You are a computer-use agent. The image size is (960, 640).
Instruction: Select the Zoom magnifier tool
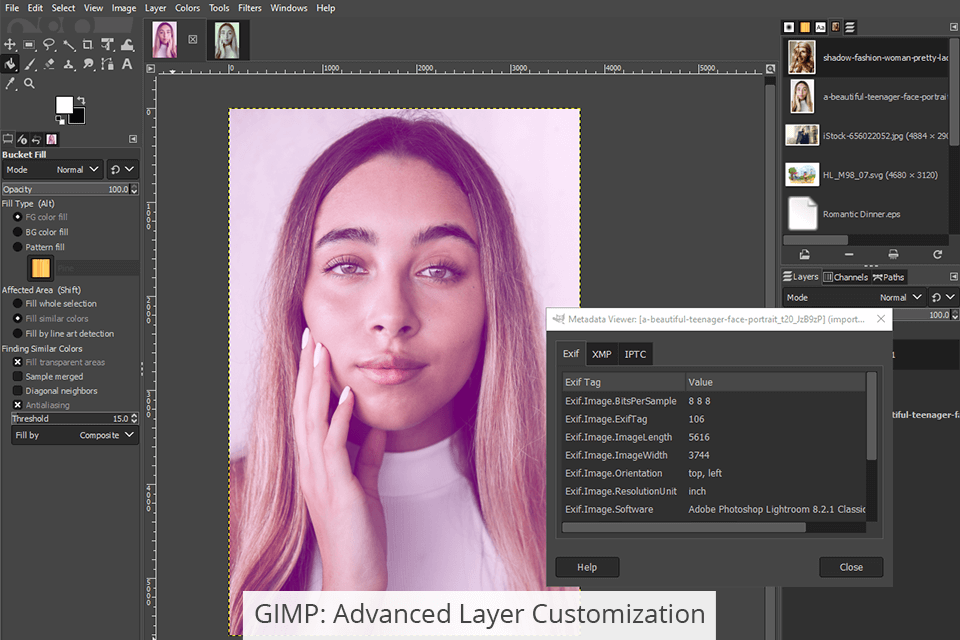pos(29,83)
